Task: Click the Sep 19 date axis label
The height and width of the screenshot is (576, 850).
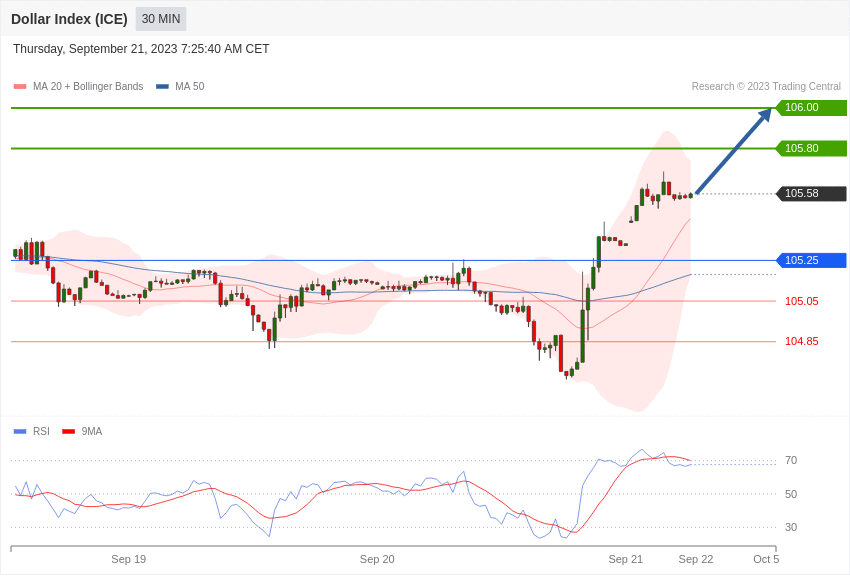Action: tap(128, 559)
